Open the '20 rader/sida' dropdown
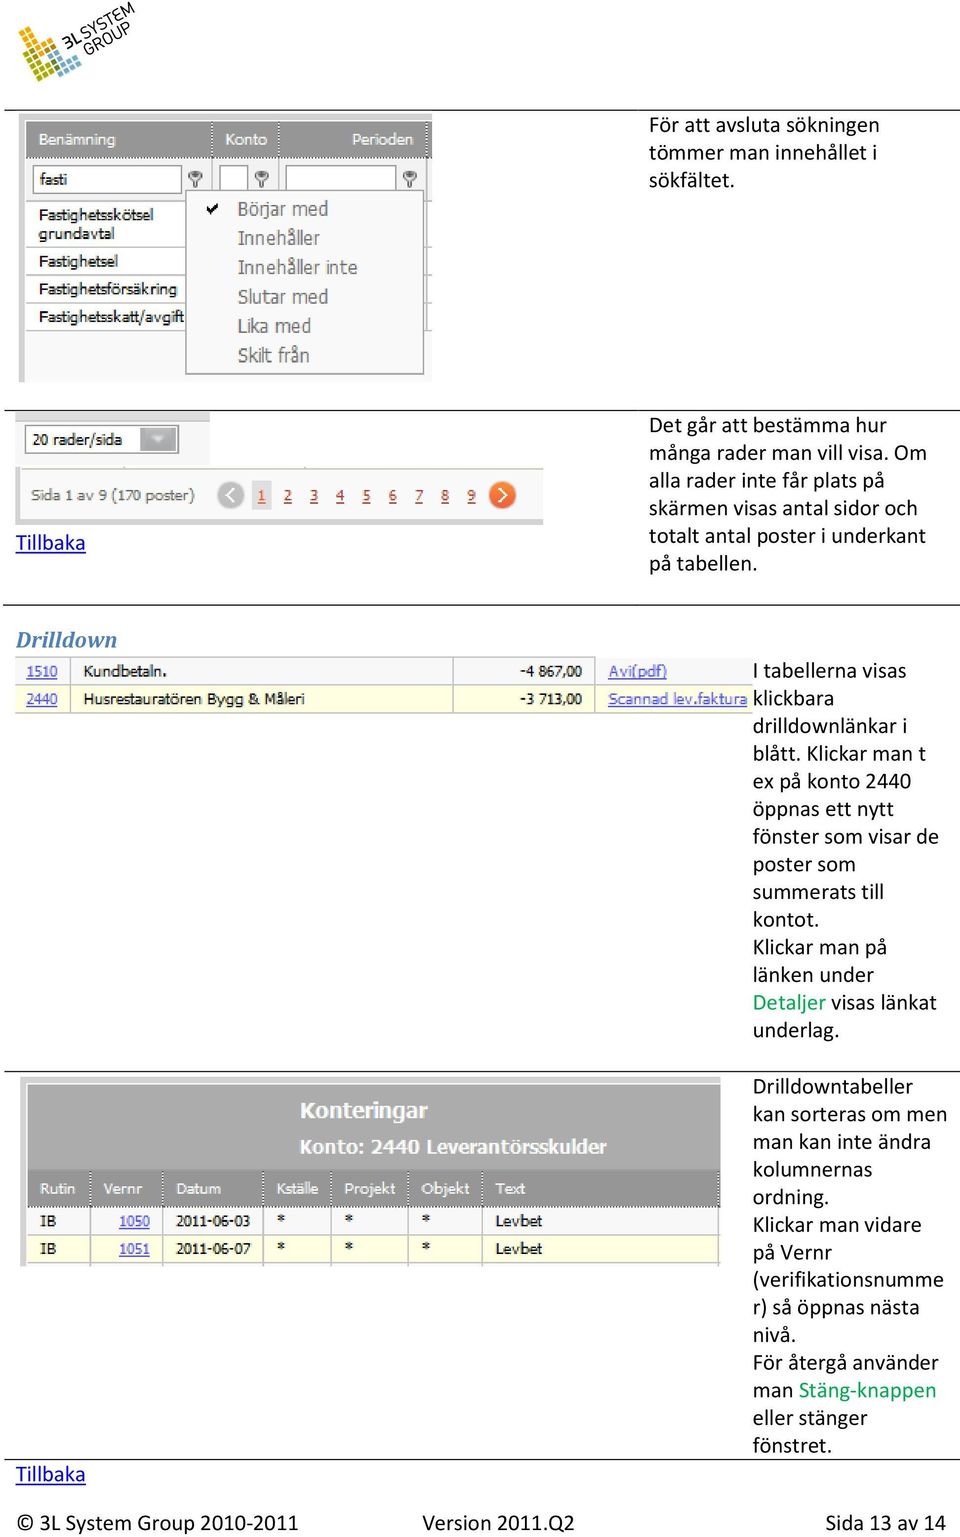 point(101,439)
